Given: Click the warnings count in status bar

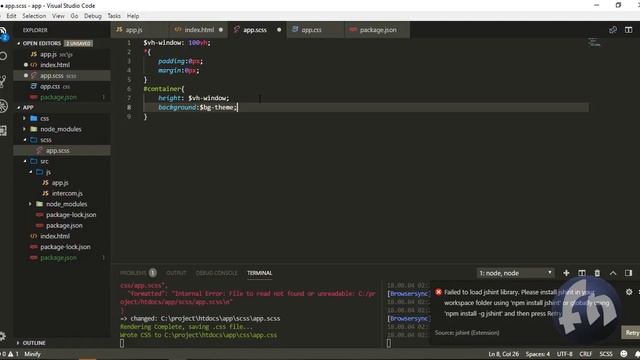Looking at the screenshot, I should coord(13,354).
